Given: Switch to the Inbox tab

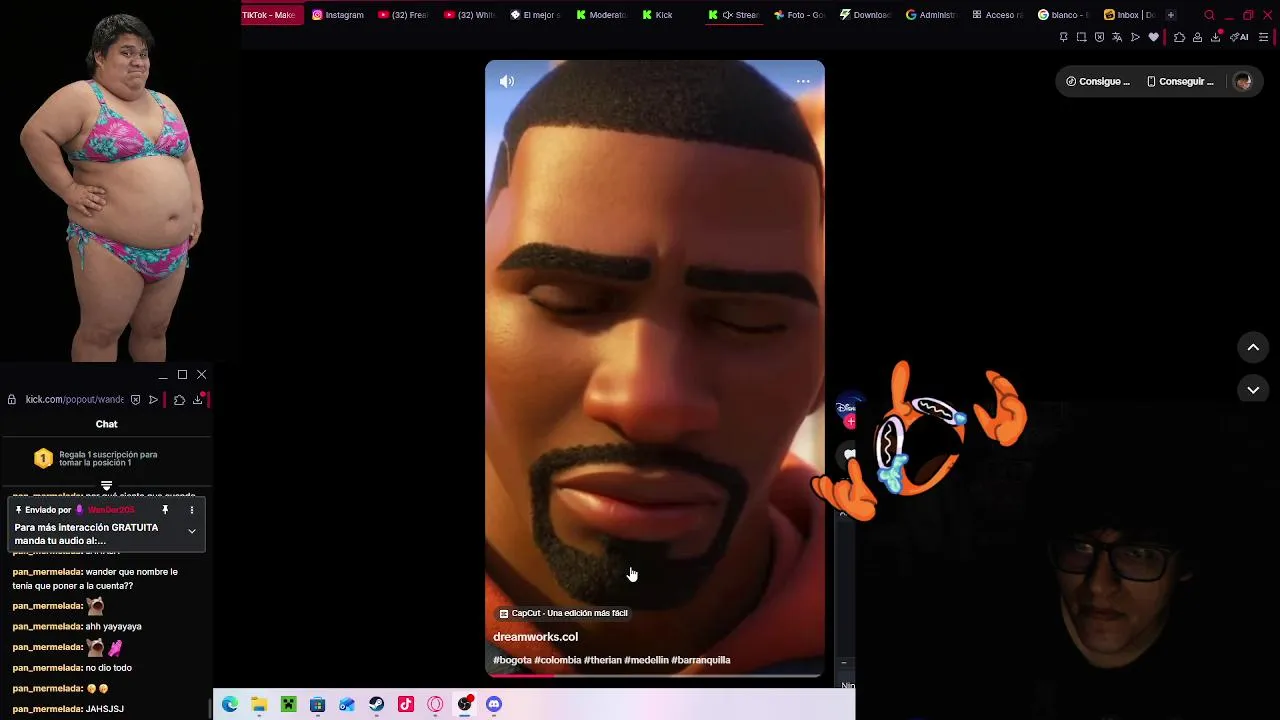Looking at the screenshot, I should (1129, 15).
